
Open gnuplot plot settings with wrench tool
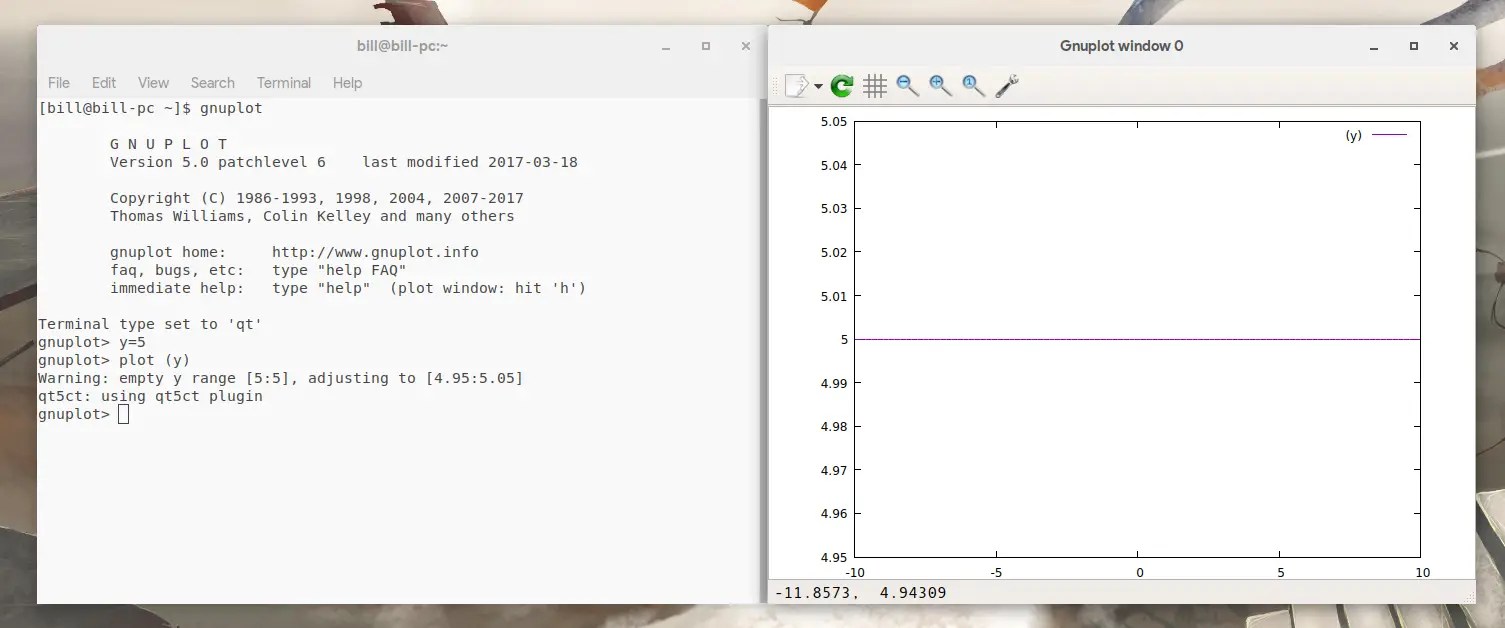[x=1006, y=86]
